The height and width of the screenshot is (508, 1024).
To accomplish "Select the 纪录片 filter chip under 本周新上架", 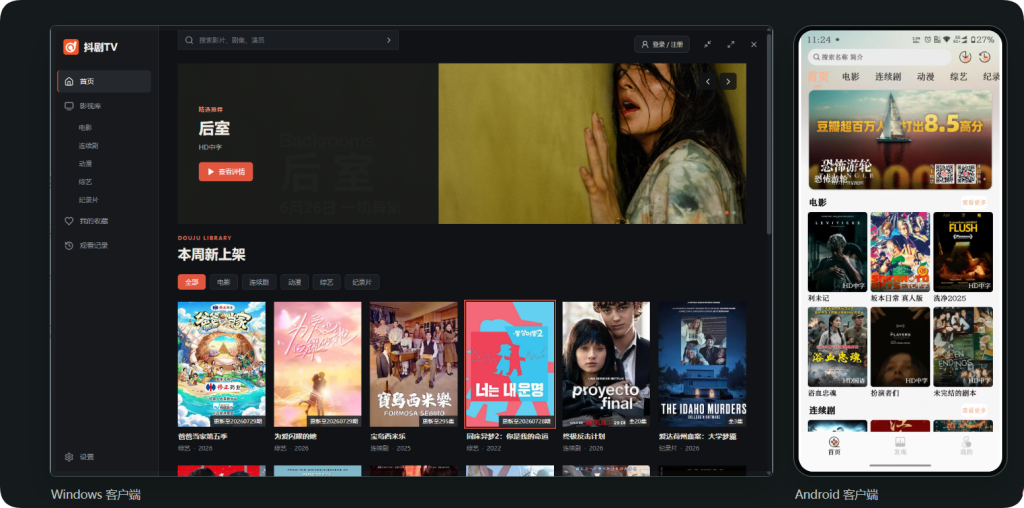I will pos(362,282).
